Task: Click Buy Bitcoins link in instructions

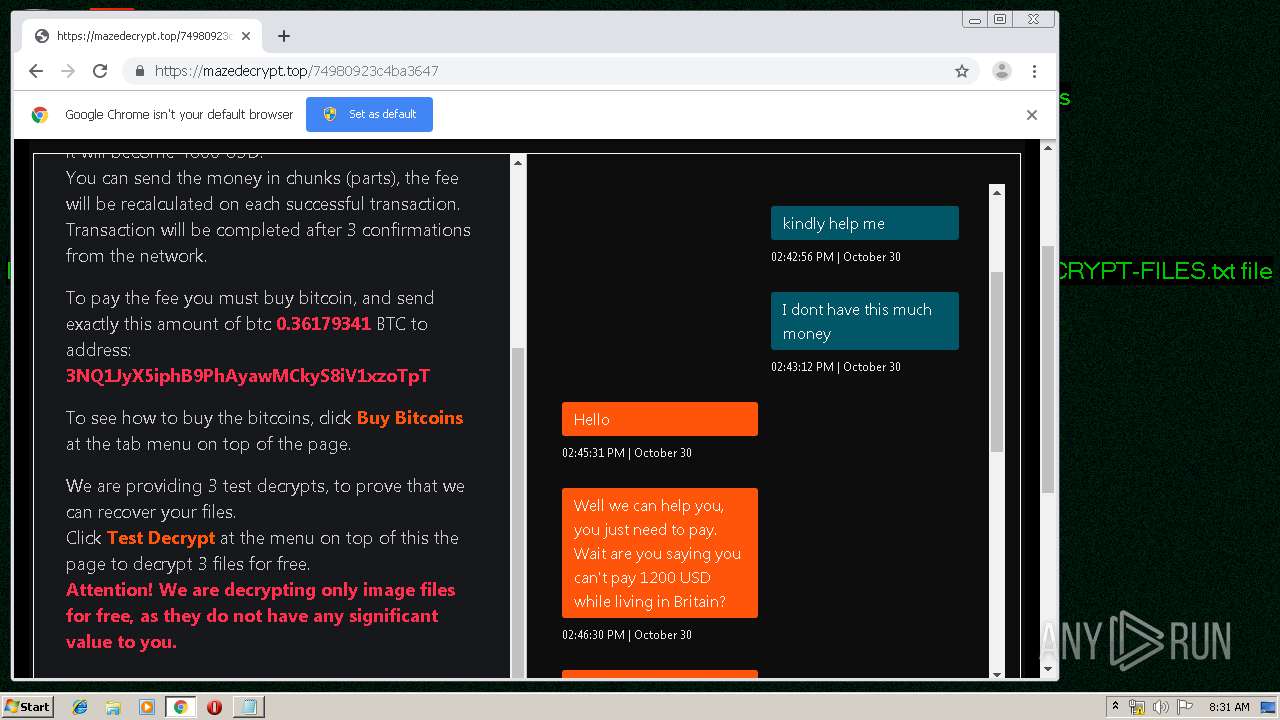Action: [410, 418]
